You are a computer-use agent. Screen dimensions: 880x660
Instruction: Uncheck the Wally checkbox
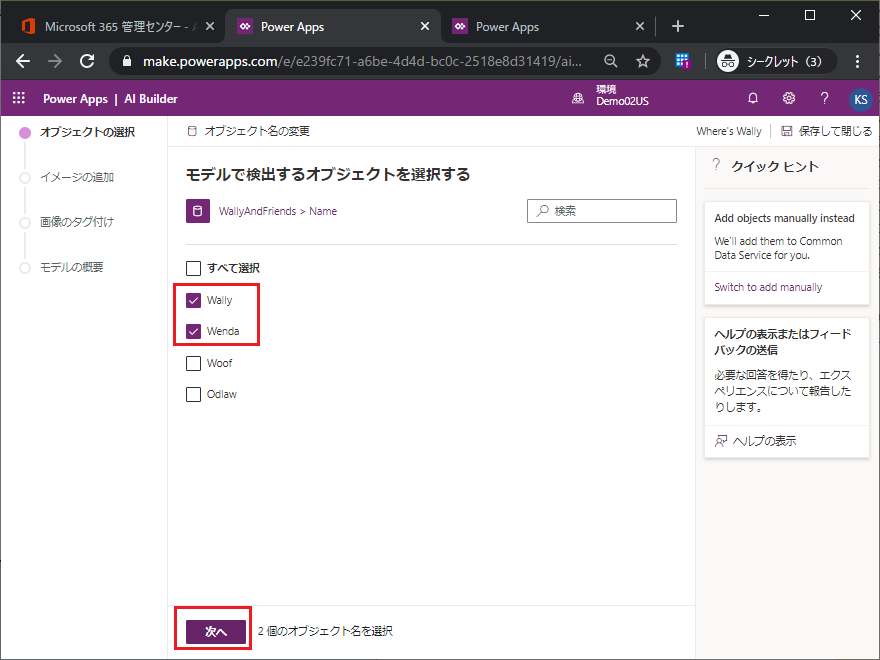194,300
